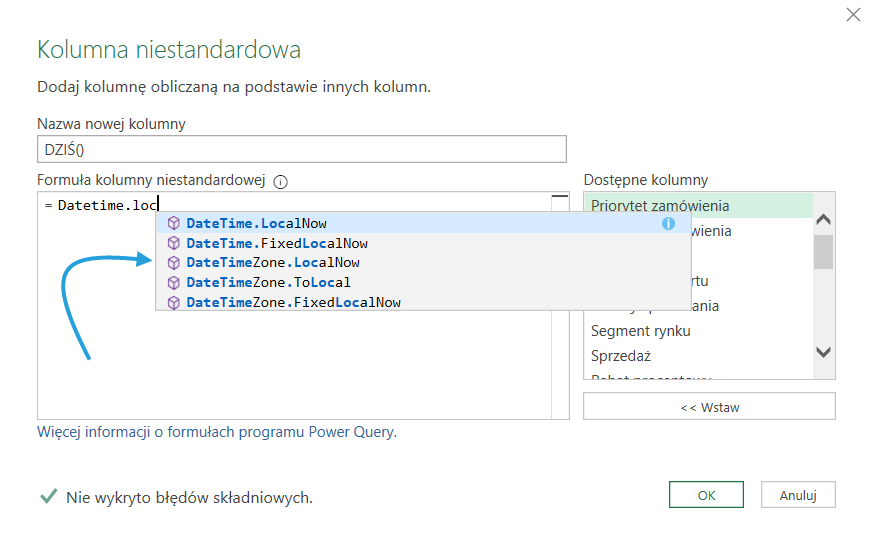Click the columns list scrollbar thumb
873x546 pixels.
click(x=823, y=252)
